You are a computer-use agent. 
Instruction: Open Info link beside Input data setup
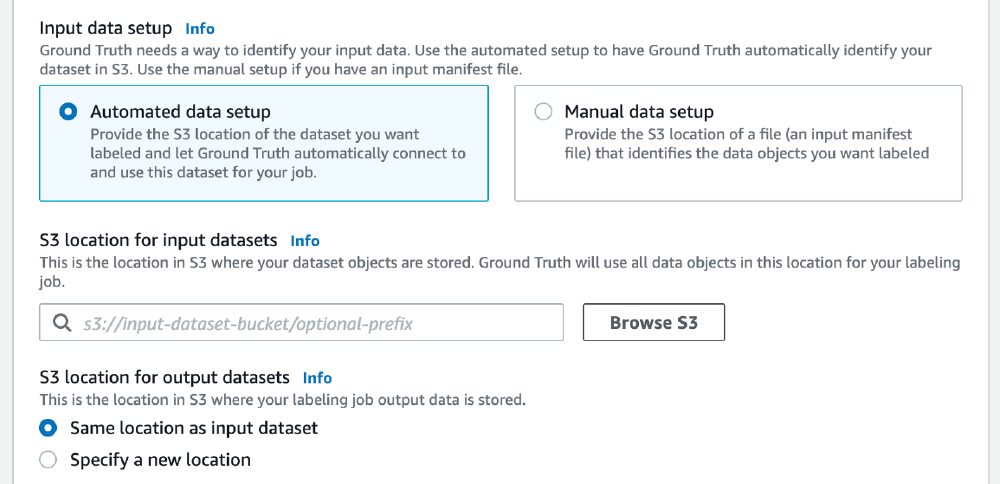[200, 29]
